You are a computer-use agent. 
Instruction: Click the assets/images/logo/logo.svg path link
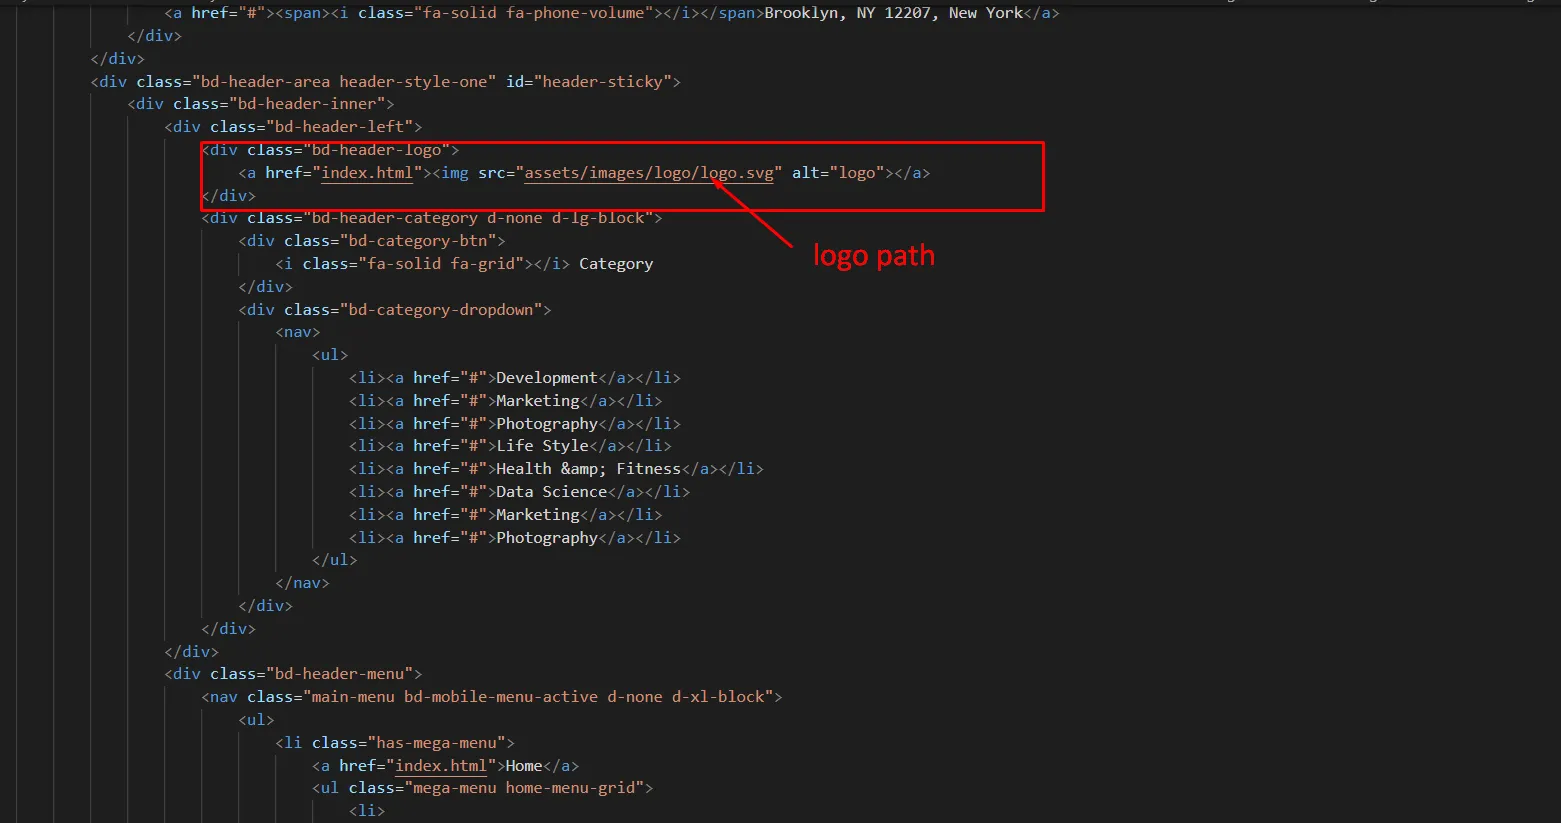pos(648,173)
